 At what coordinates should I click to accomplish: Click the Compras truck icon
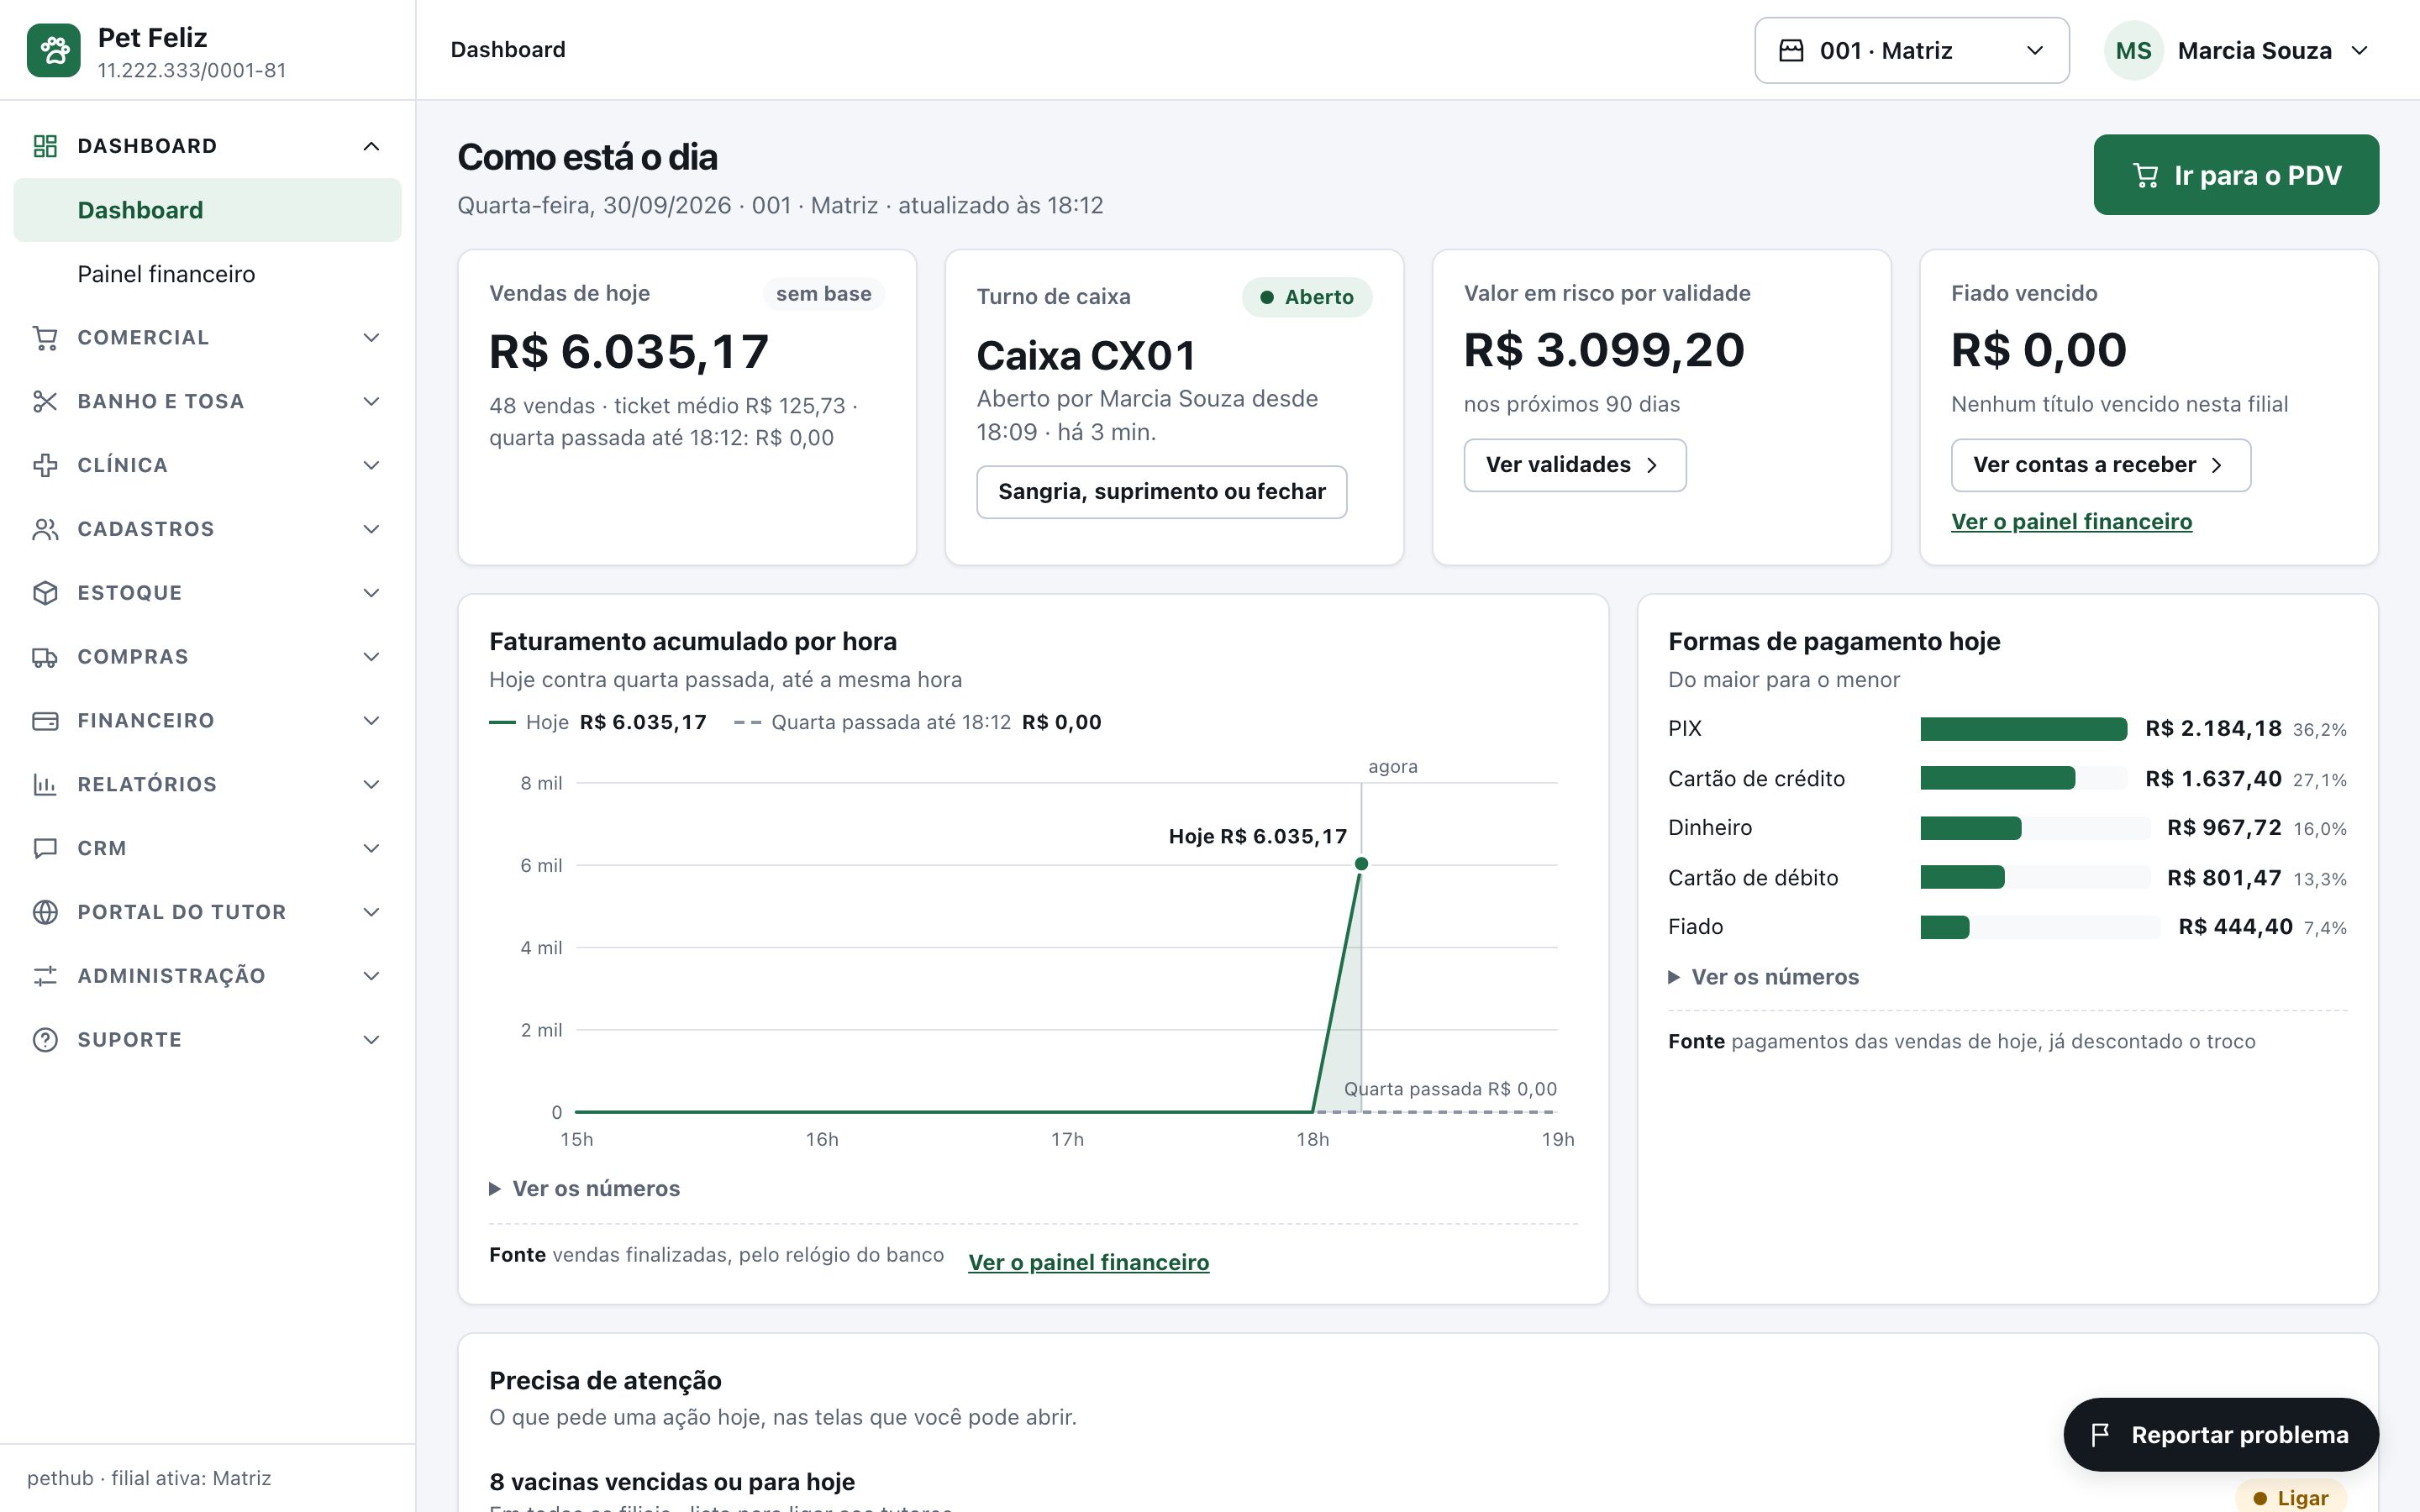pyautogui.click(x=45, y=657)
